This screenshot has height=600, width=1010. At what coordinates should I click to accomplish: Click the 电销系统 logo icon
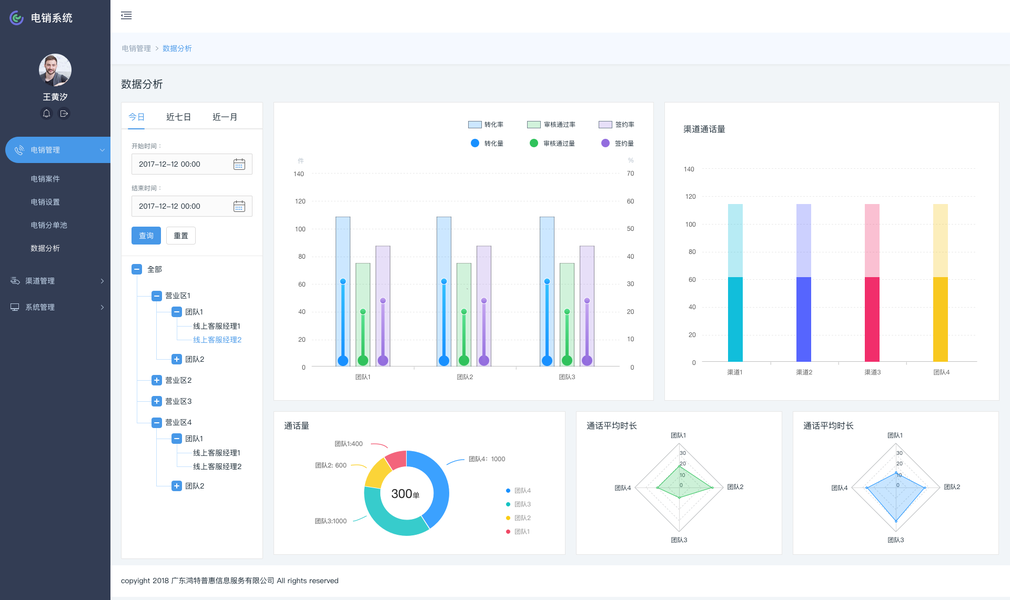click(17, 18)
